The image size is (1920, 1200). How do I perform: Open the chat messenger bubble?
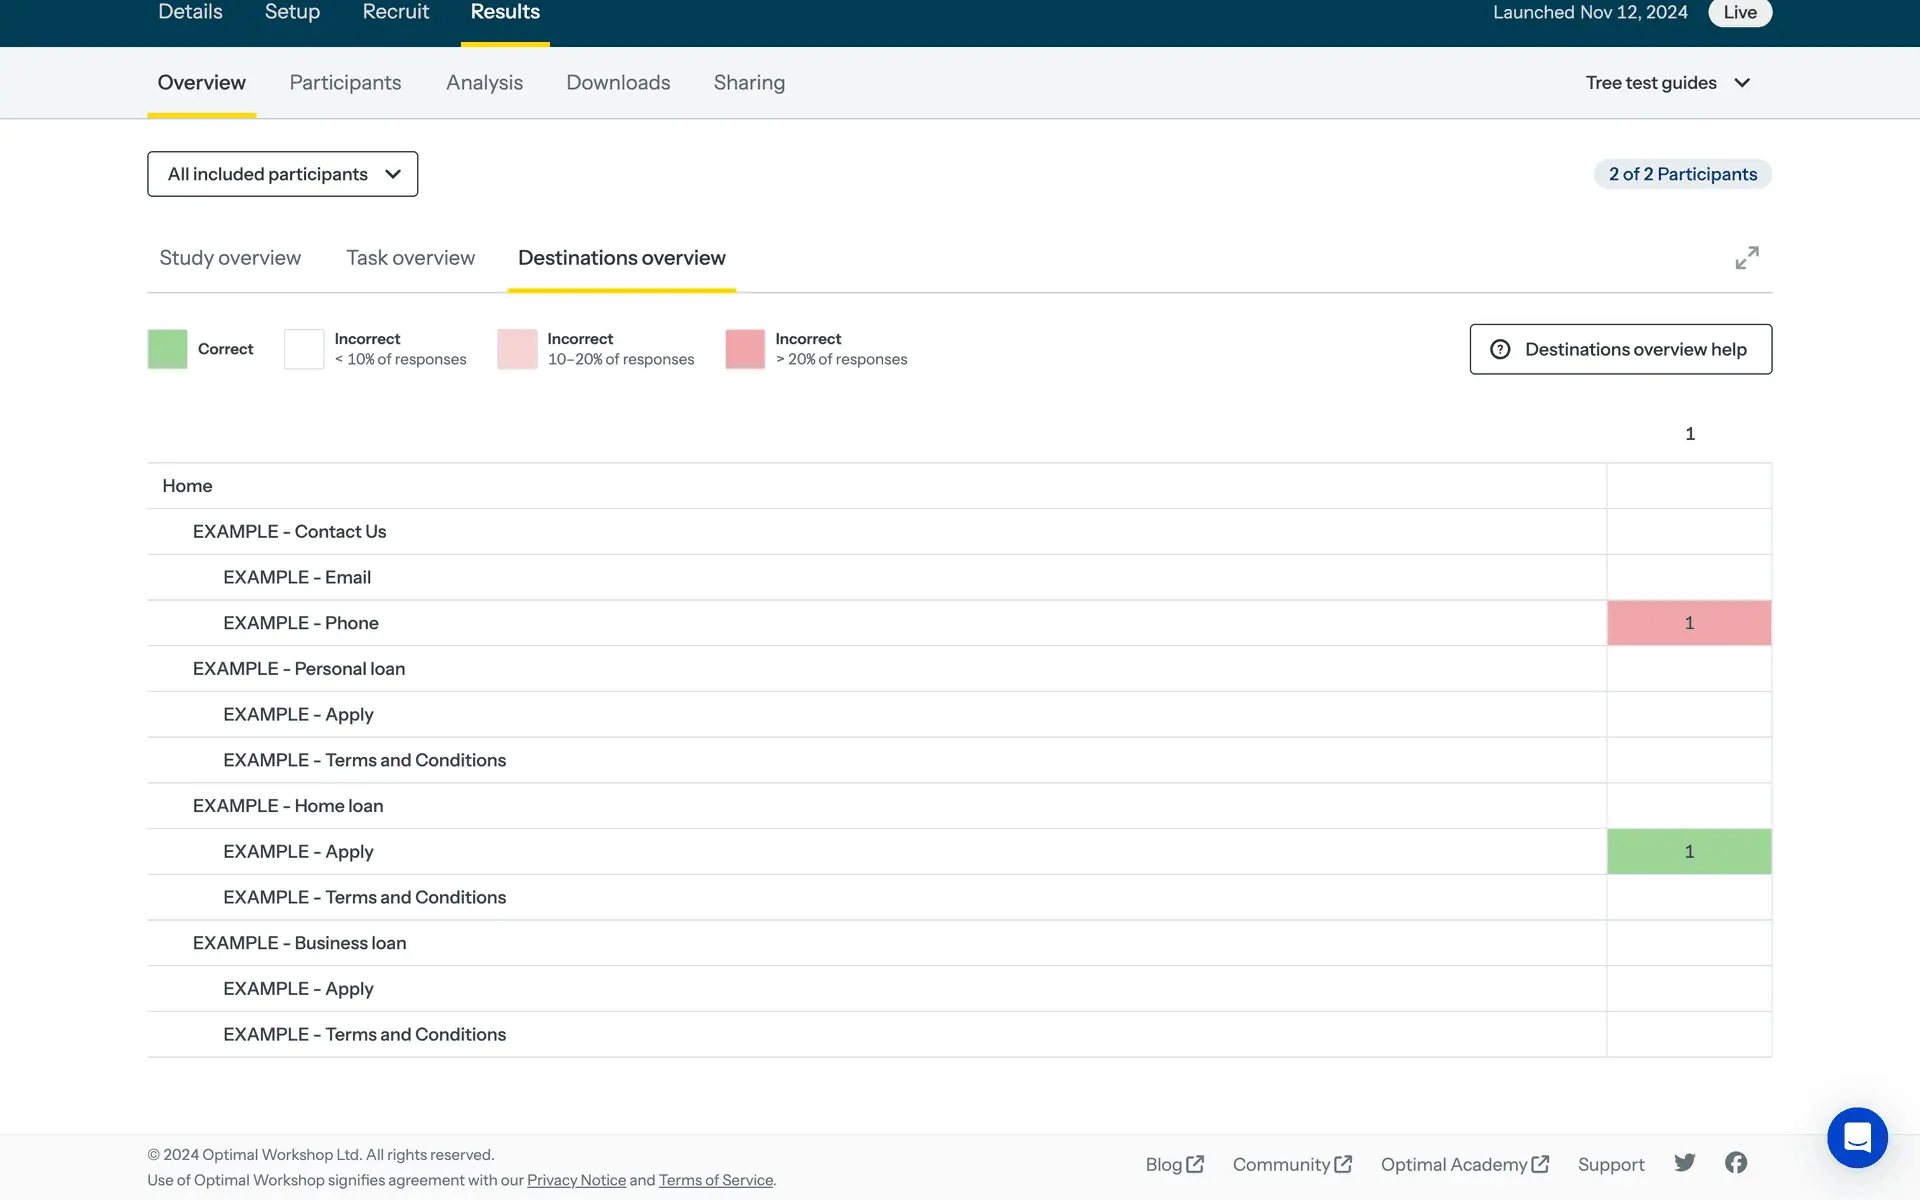point(1856,1137)
